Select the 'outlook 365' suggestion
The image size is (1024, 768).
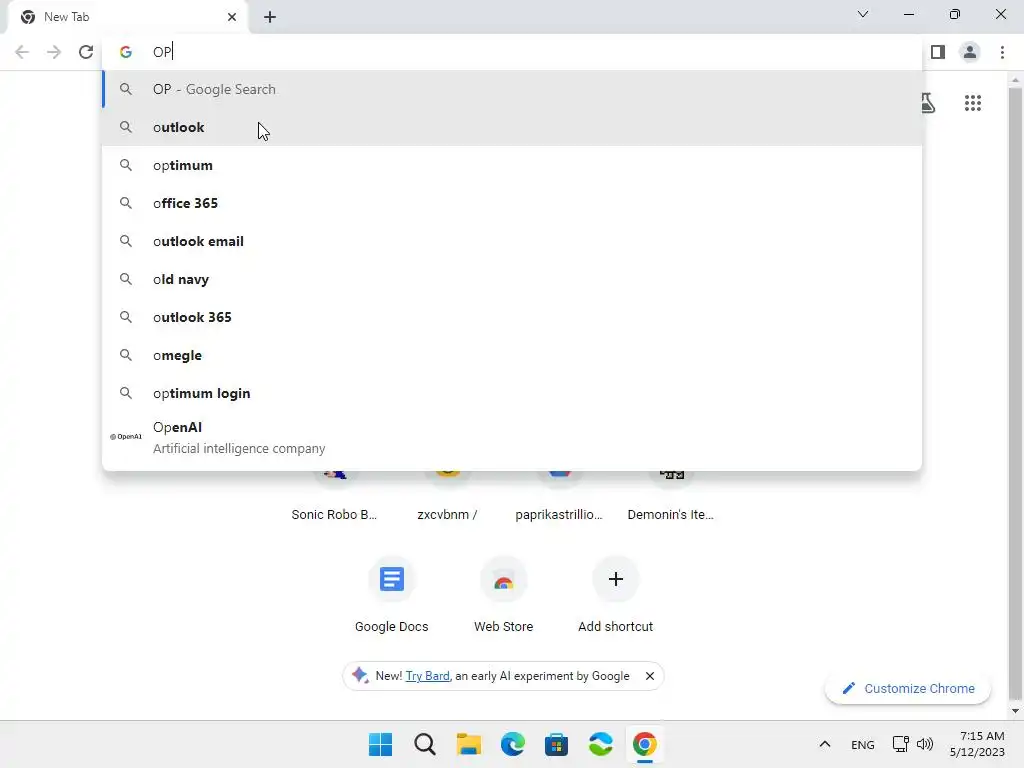pyautogui.click(x=513, y=317)
